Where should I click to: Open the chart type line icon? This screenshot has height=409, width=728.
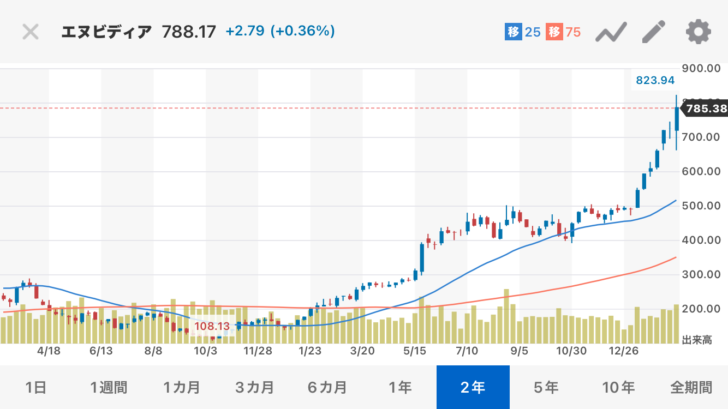(610, 32)
